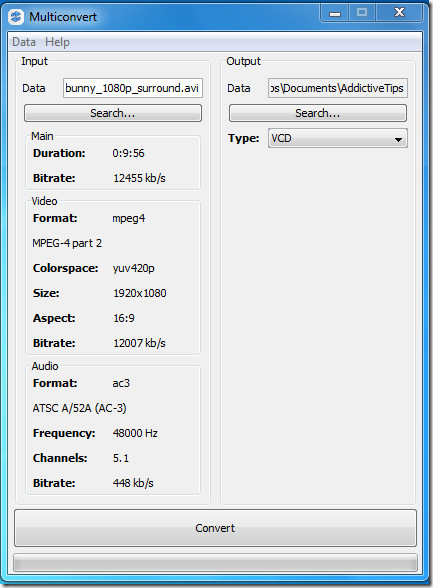
Task: Click the video bitrate value 12007 kb/s
Action: [x=139, y=343]
